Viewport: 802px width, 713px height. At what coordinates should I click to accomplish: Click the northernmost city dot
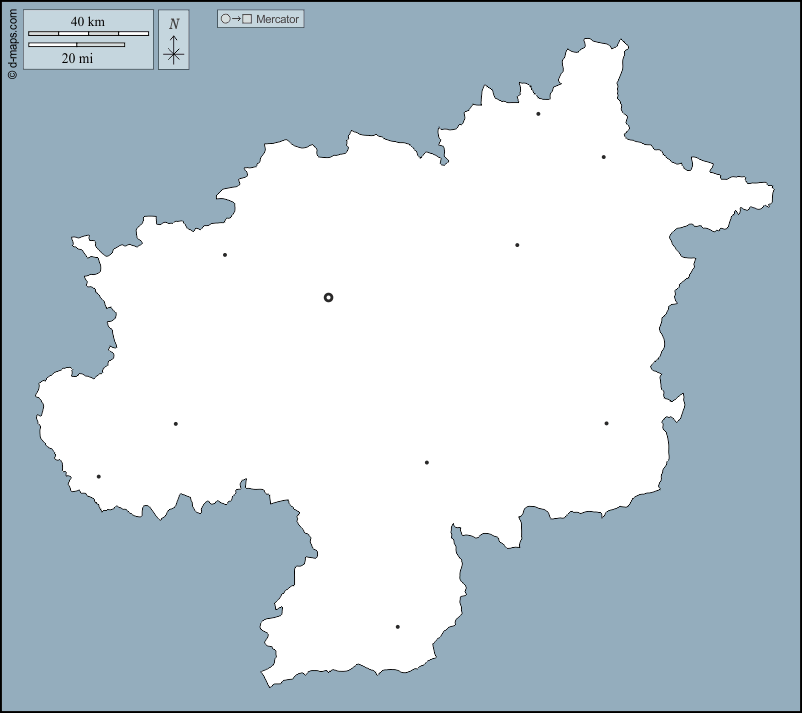pyautogui.click(x=538, y=114)
